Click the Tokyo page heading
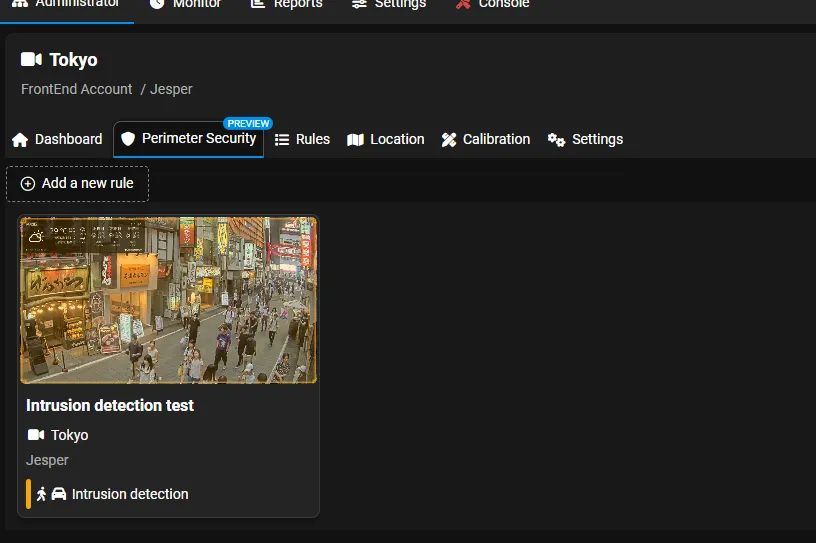Image resolution: width=816 pixels, height=543 pixels. click(x=73, y=60)
